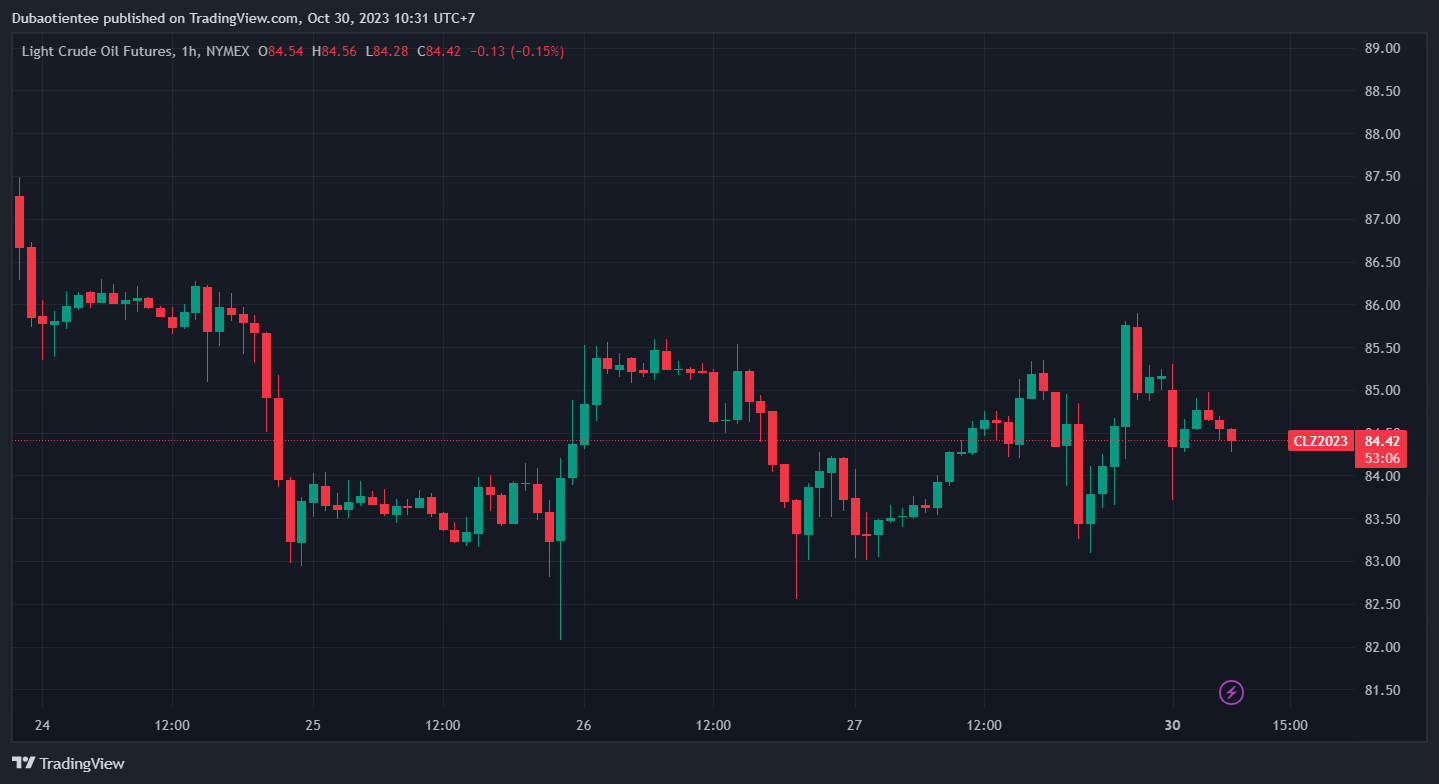Click the 81.50 label on the price axis
This screenshot has height=784, width=1439.
pos(1381,690)
